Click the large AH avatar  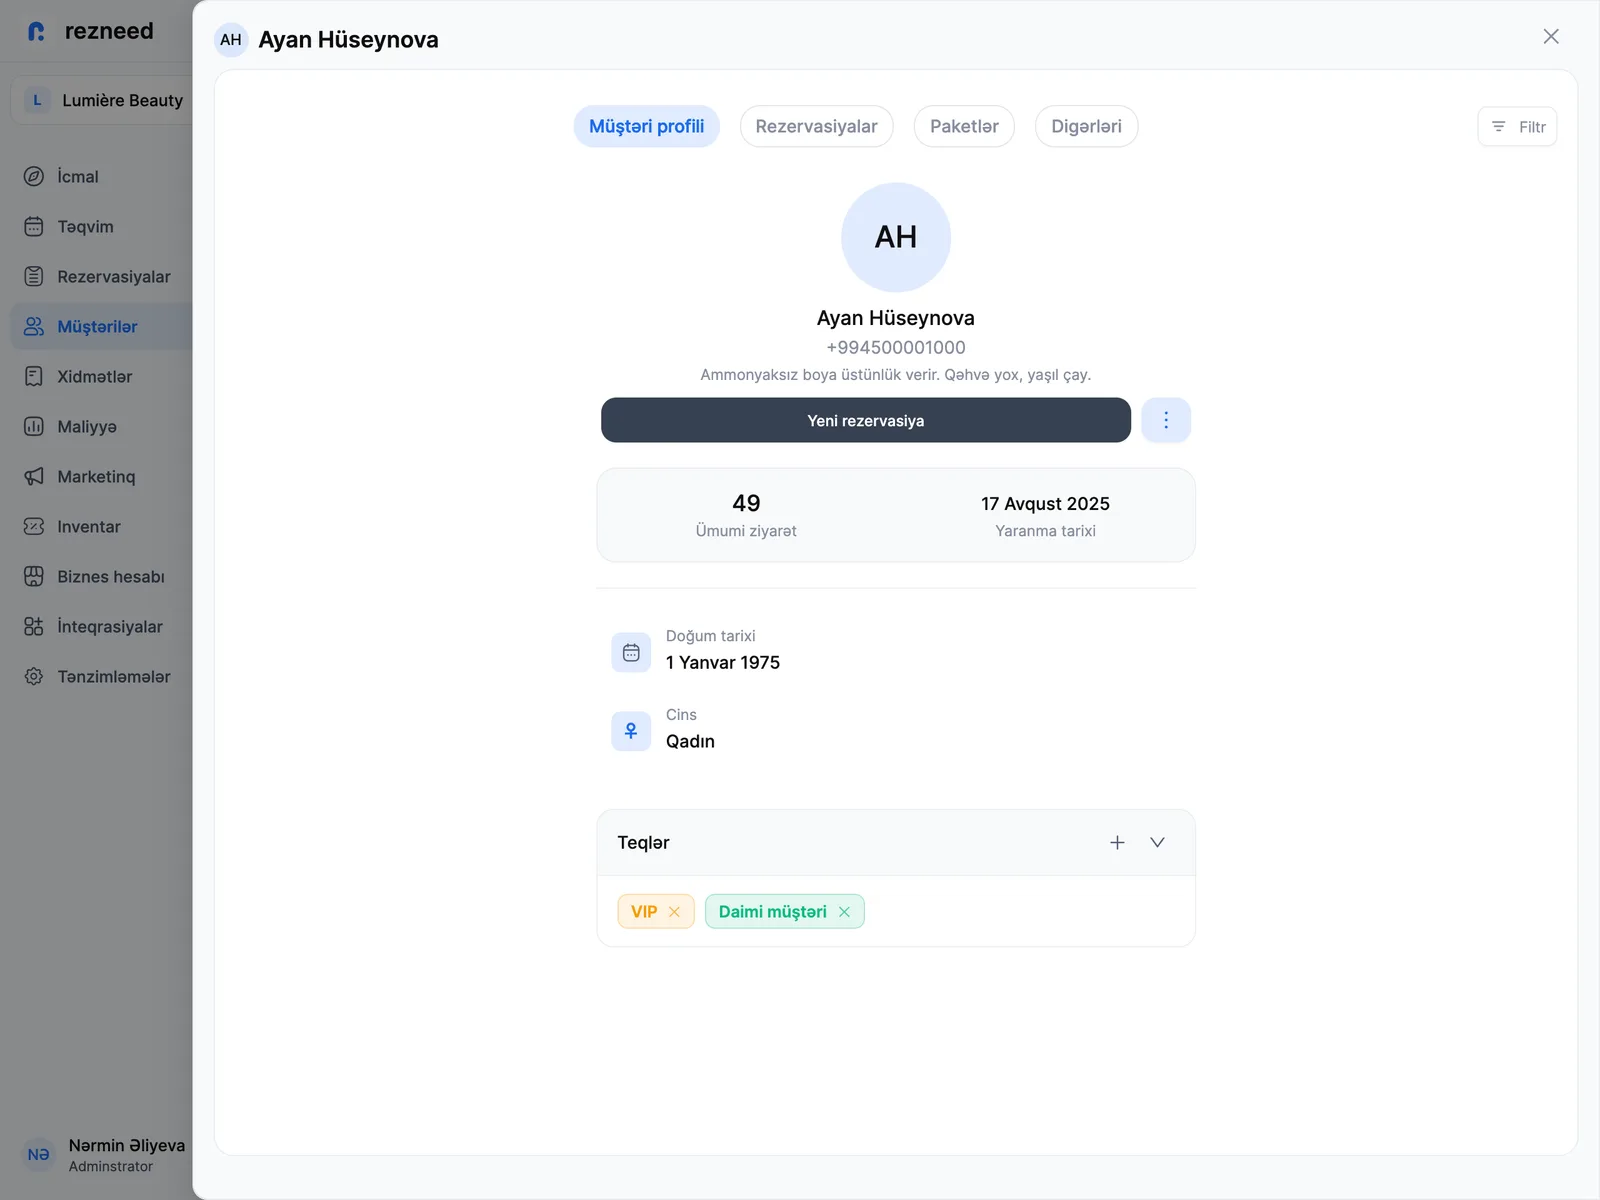(x=896, y=237)
